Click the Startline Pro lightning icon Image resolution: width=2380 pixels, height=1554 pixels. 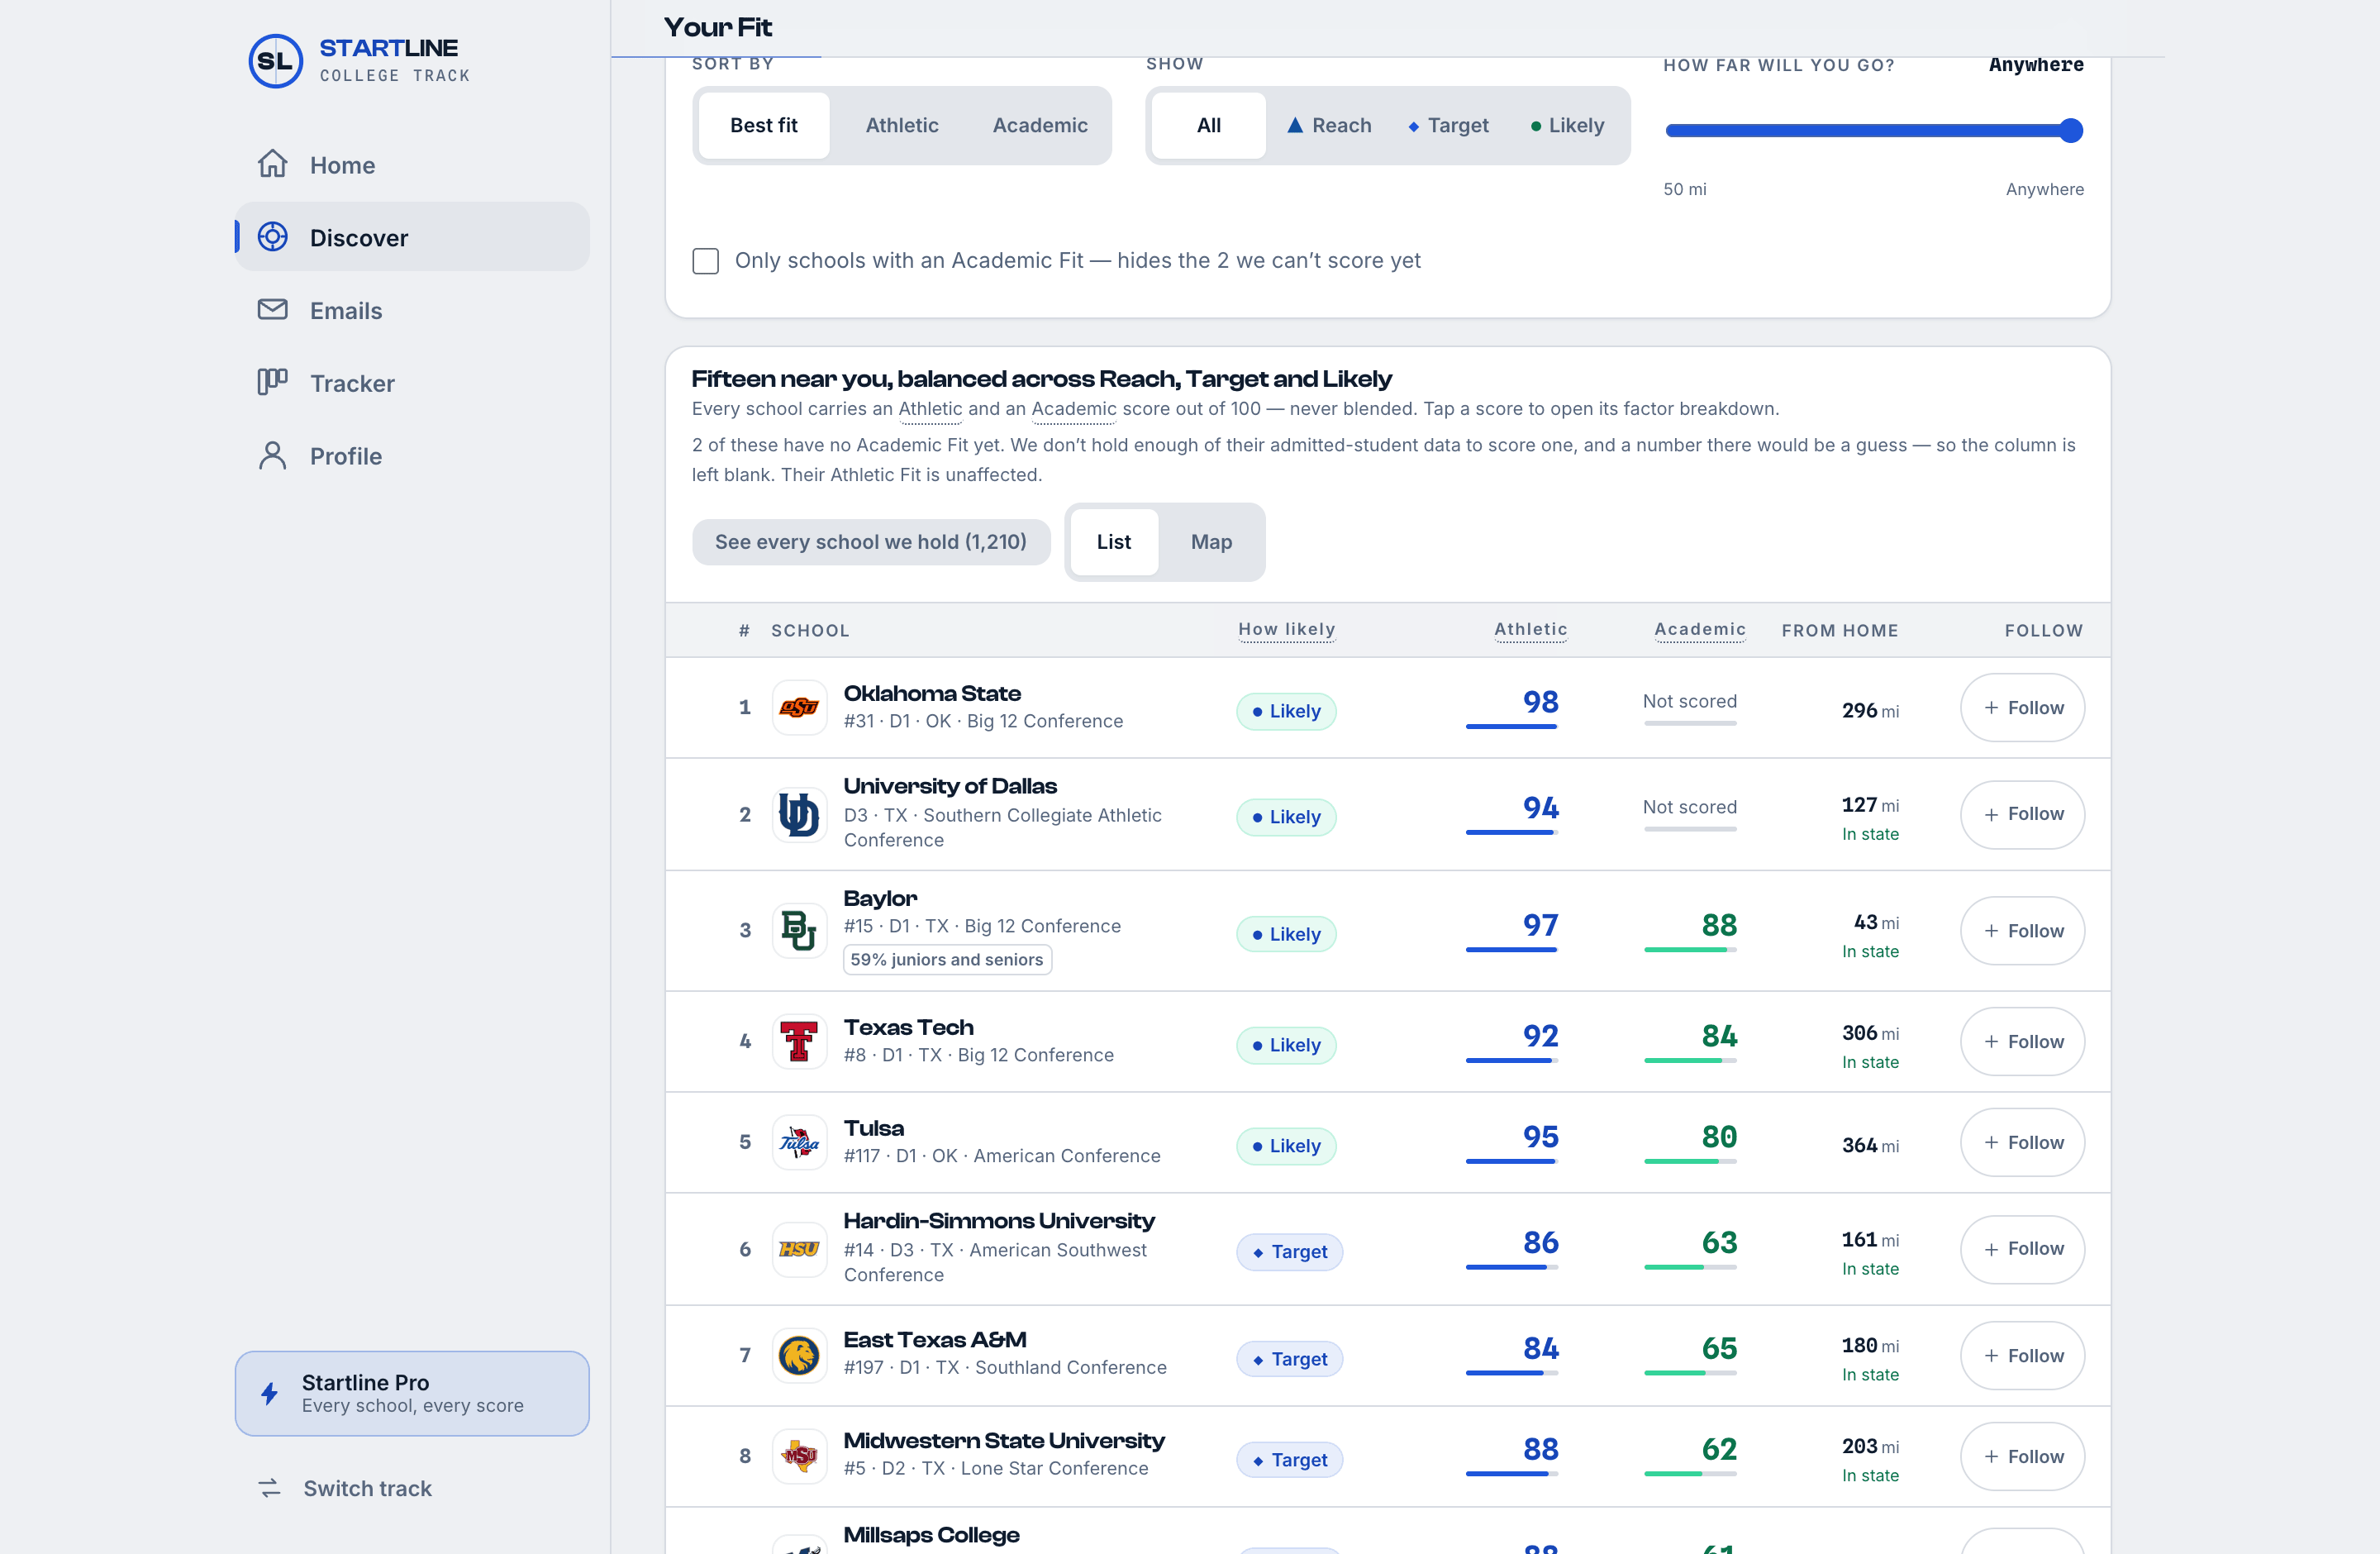269,1393
